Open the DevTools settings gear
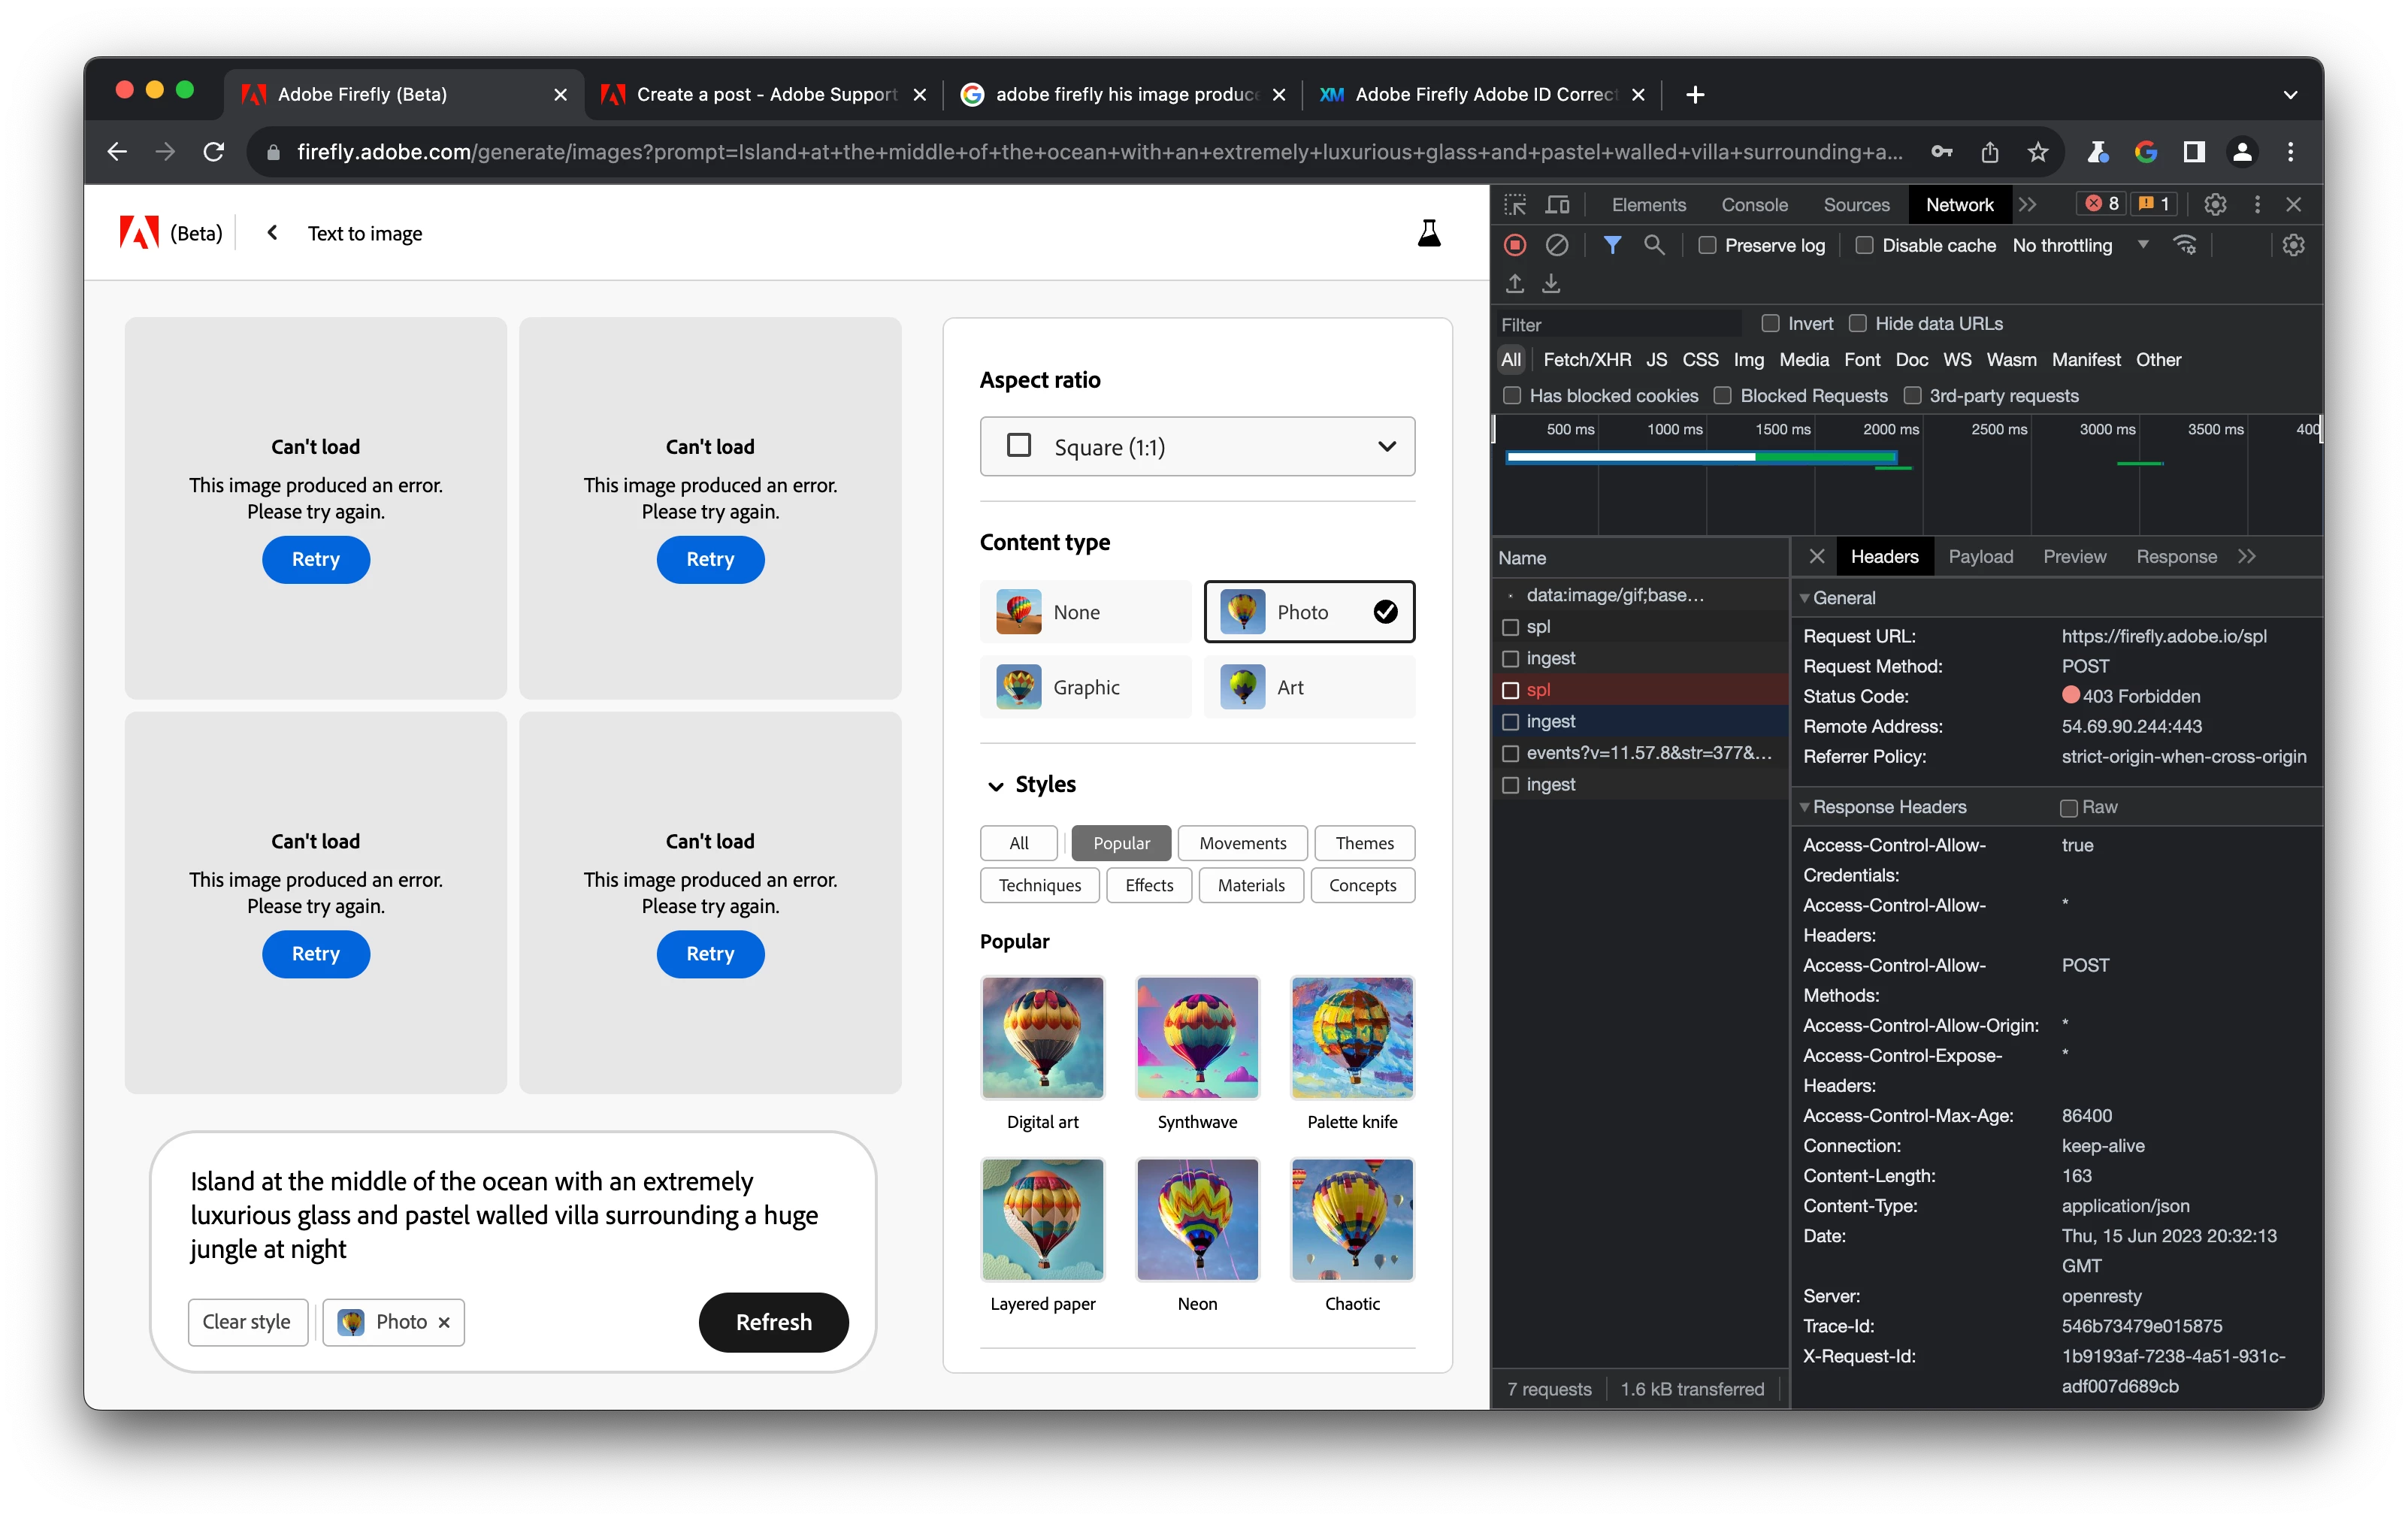 pyautogui.click(x=2215, y=204)
